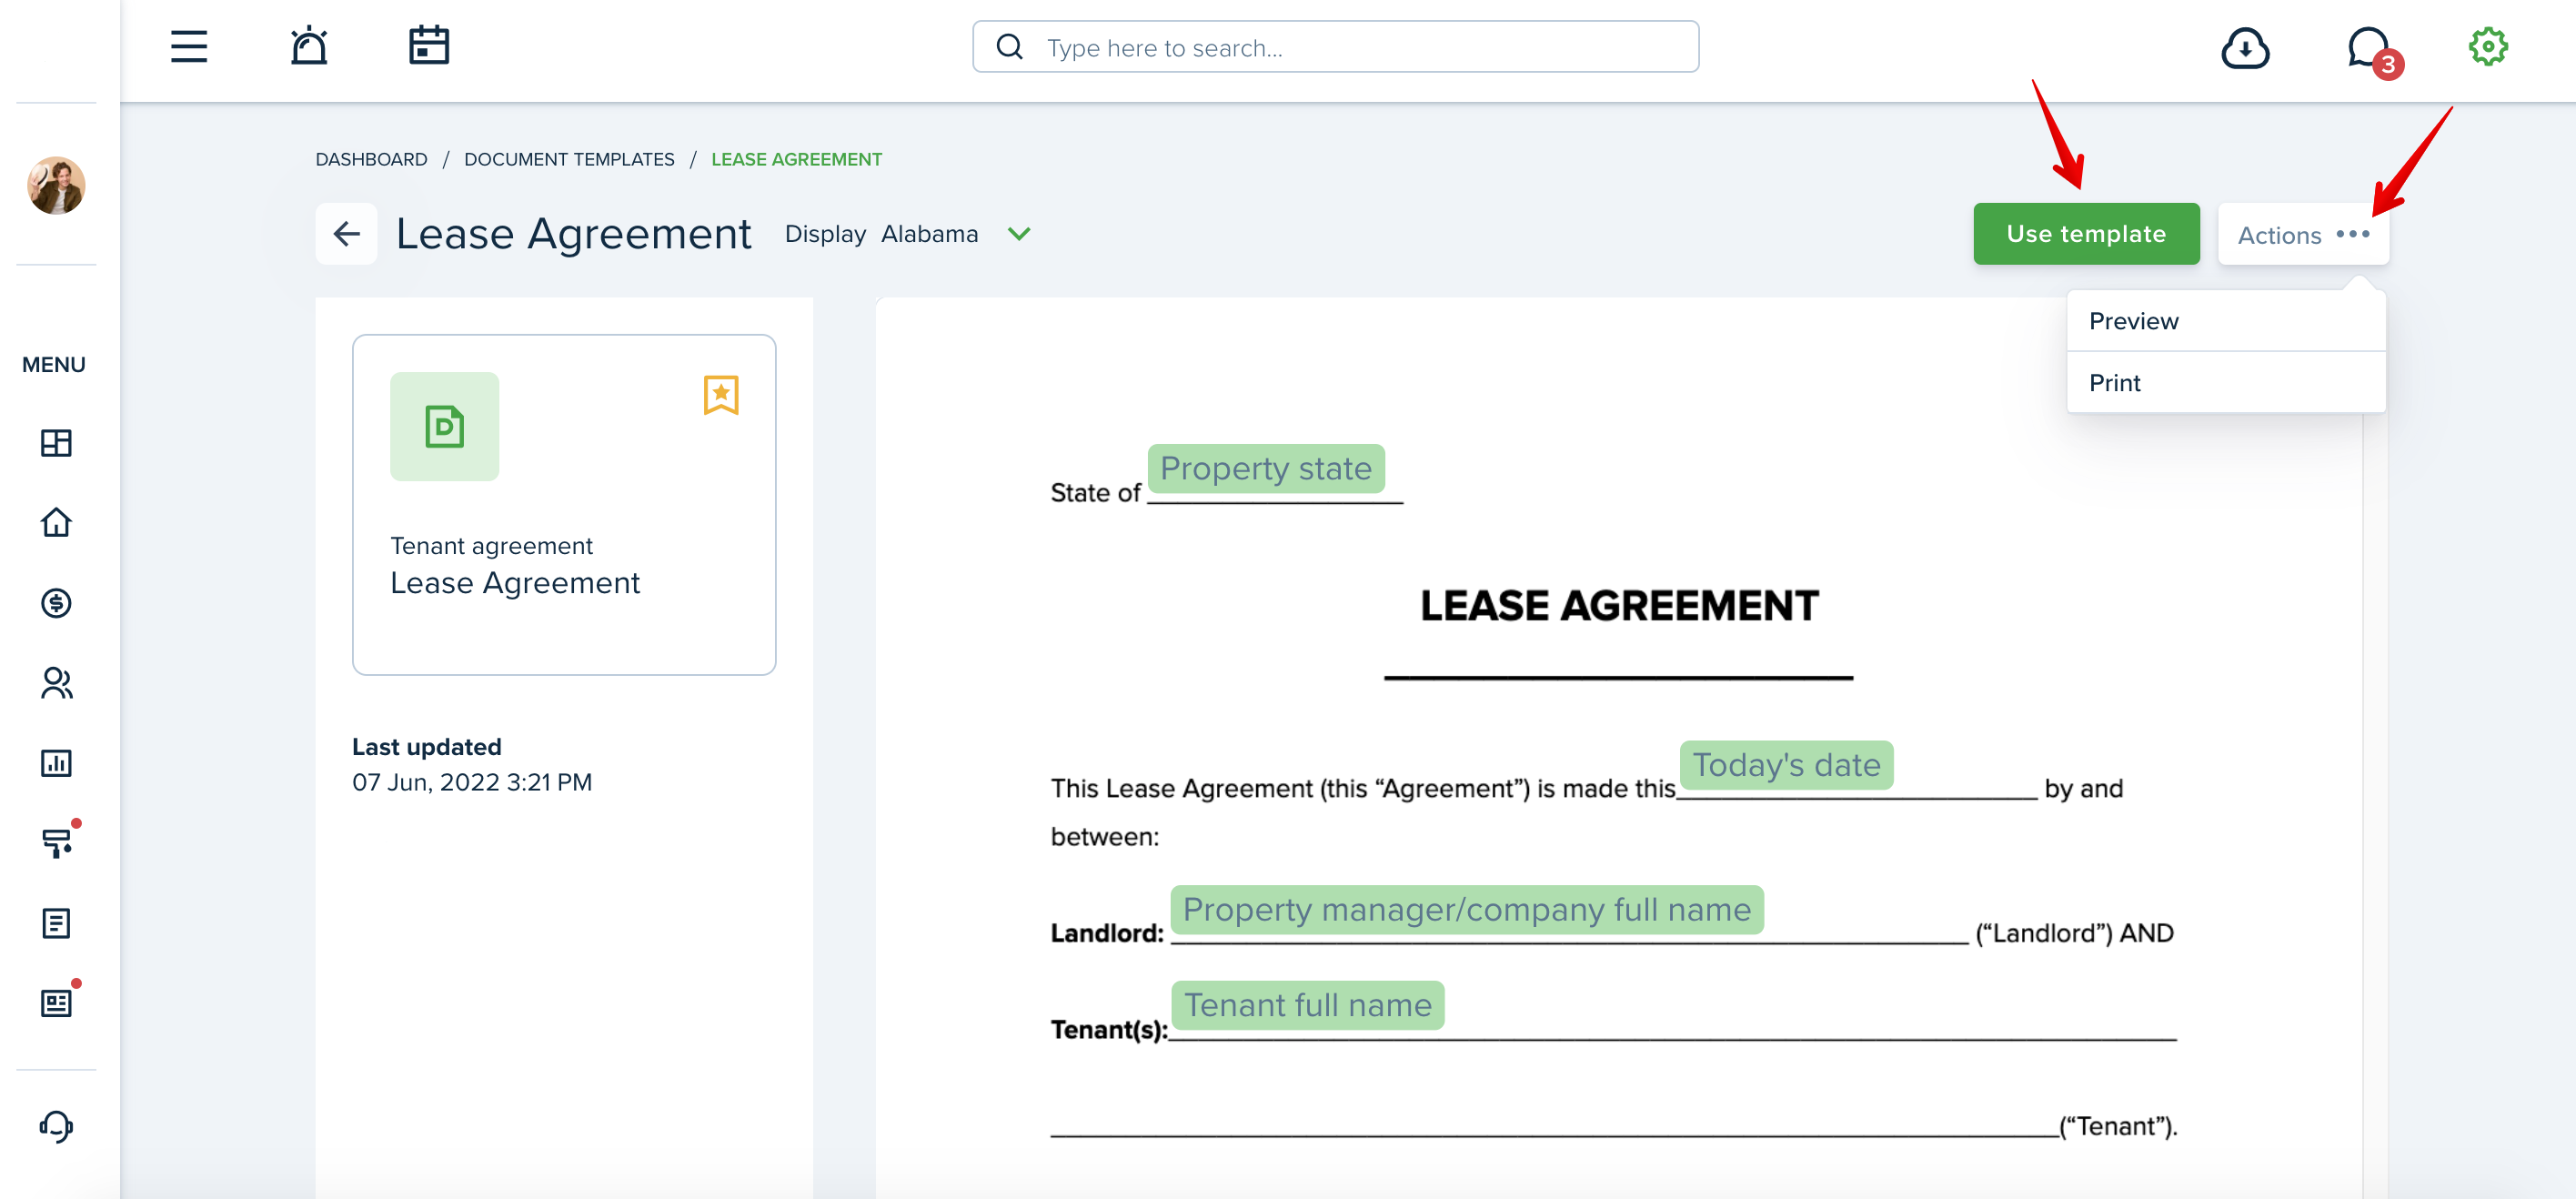2576x1199 pixels.
Task: Select Print from Actions menu
Action: click(2225, 383)
